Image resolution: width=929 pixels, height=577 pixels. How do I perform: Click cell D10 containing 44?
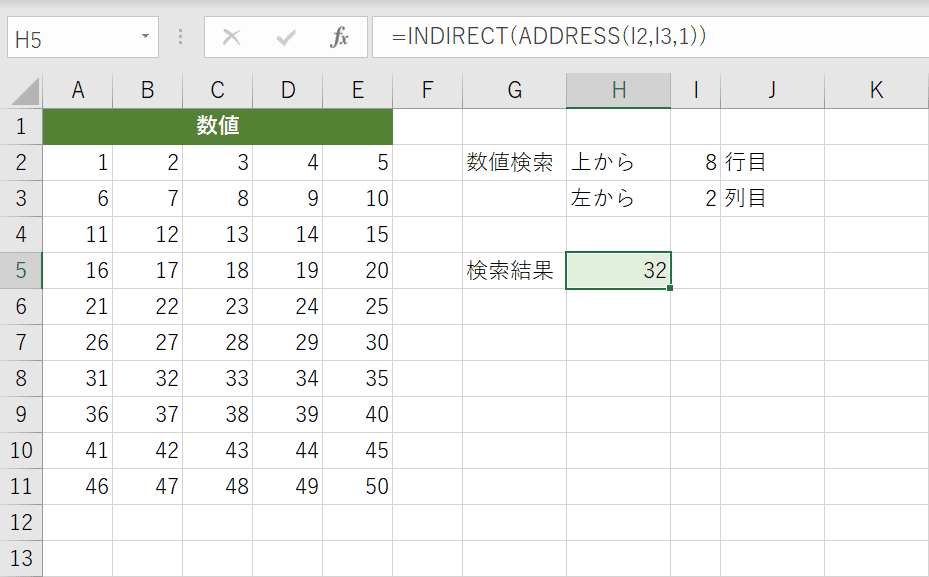click(x=287, y=450)
